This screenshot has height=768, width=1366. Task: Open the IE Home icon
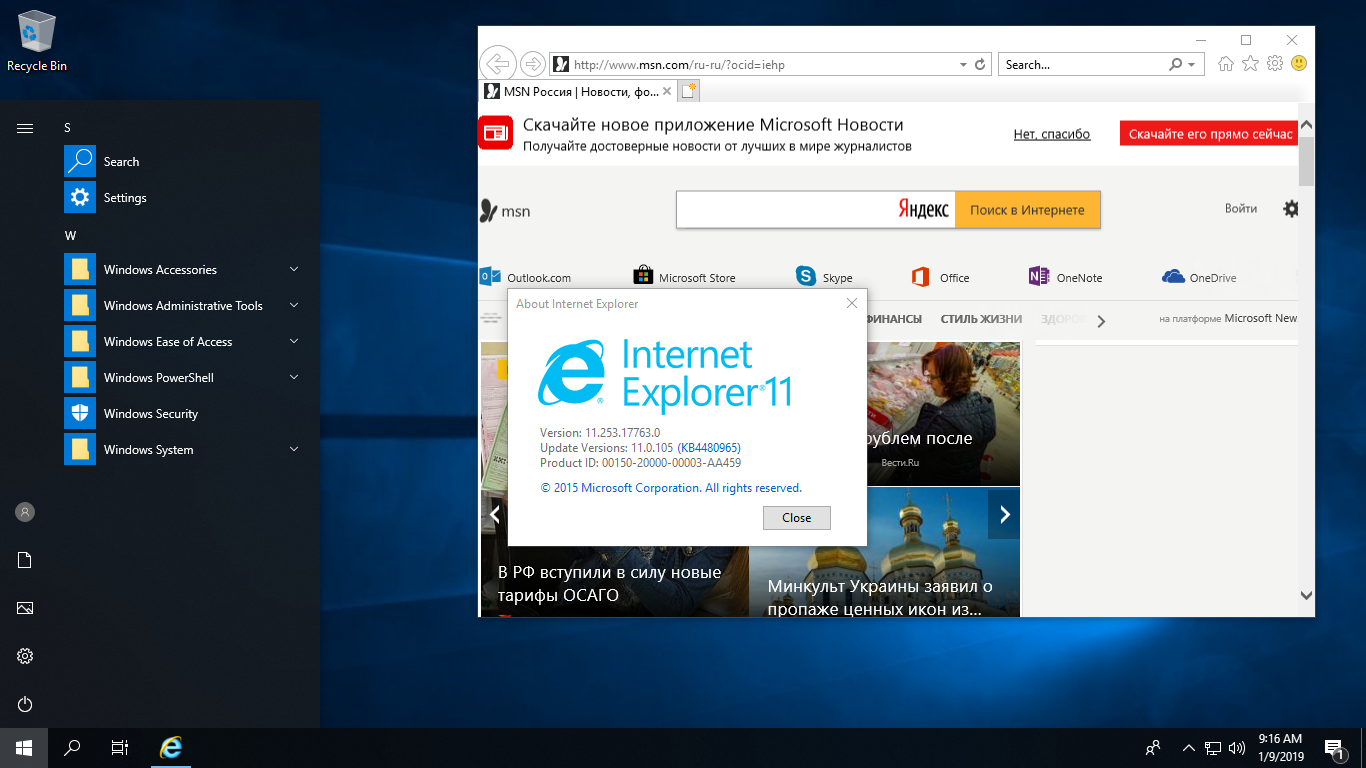[1225, 64]
